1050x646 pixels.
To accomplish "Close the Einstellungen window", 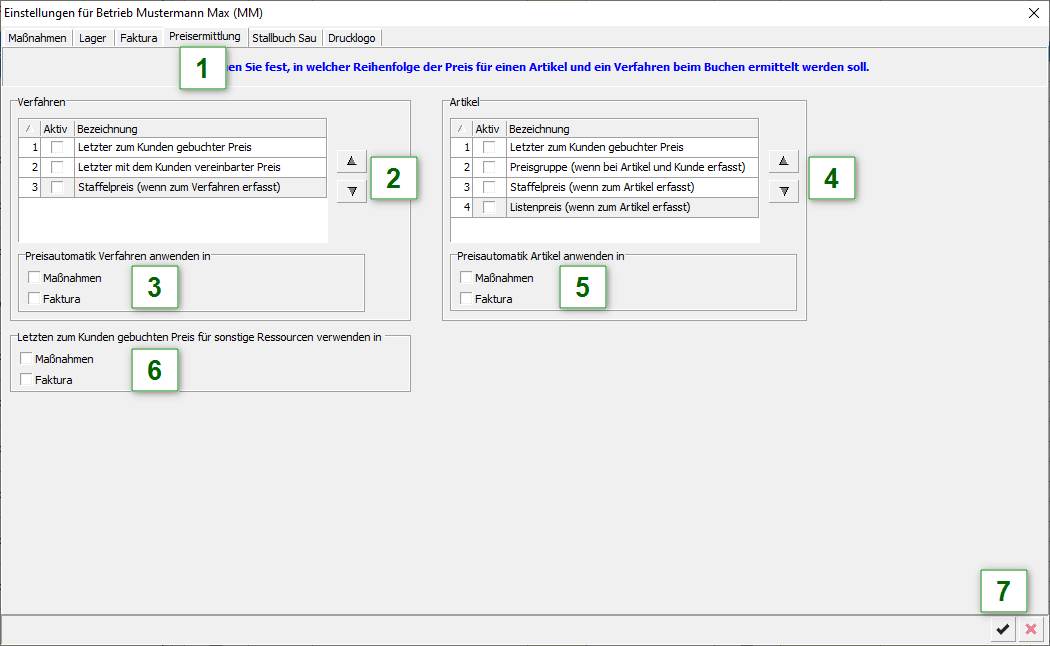I will [x=1033, y=13].
